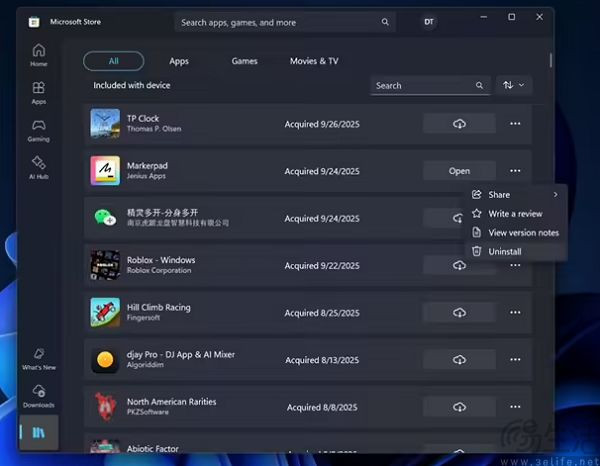
Task: Open Gaming section in sidebar
Action: coord(38,131)
